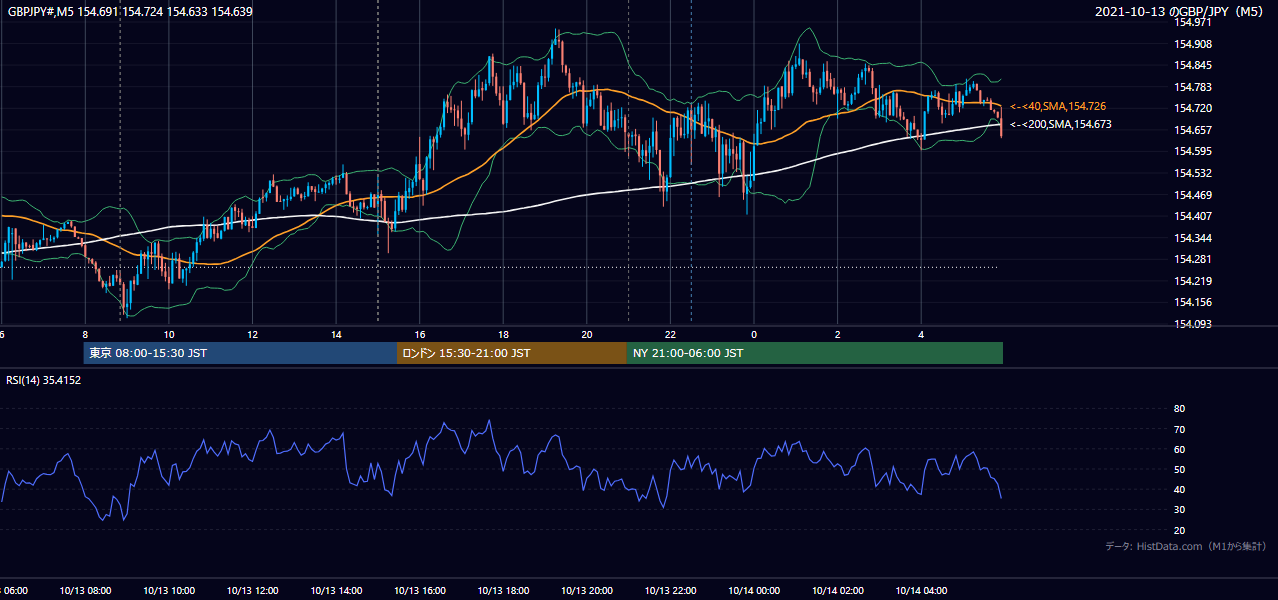Click the 10/13 20:00 time axis label
The width and height of the screenshot is (1278, 600).
click(x=587, y=590)
